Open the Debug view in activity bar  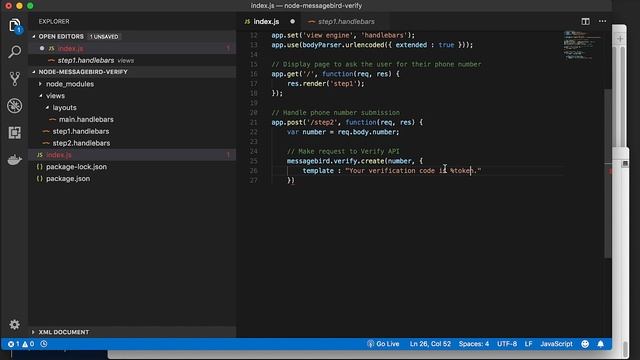[x=15, y=106]
